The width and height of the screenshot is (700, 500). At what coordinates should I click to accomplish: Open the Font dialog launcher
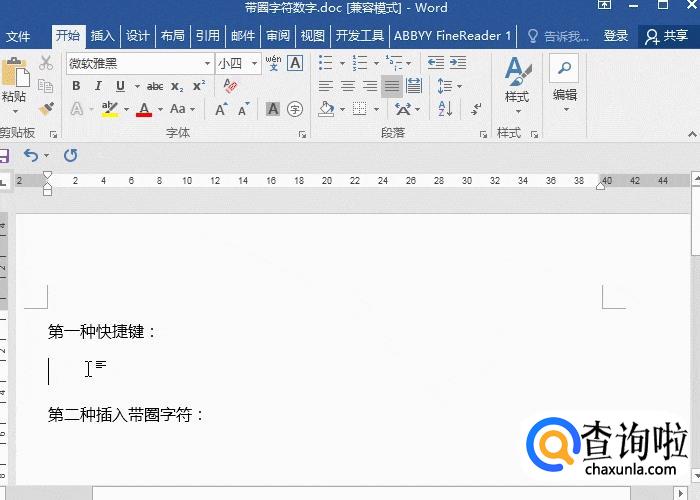point(303,134)
